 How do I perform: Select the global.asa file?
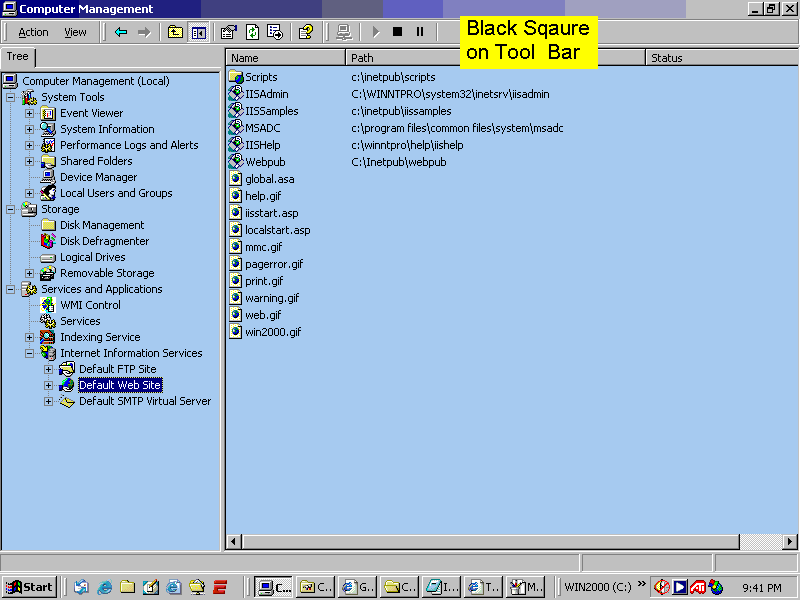(269, 179)
